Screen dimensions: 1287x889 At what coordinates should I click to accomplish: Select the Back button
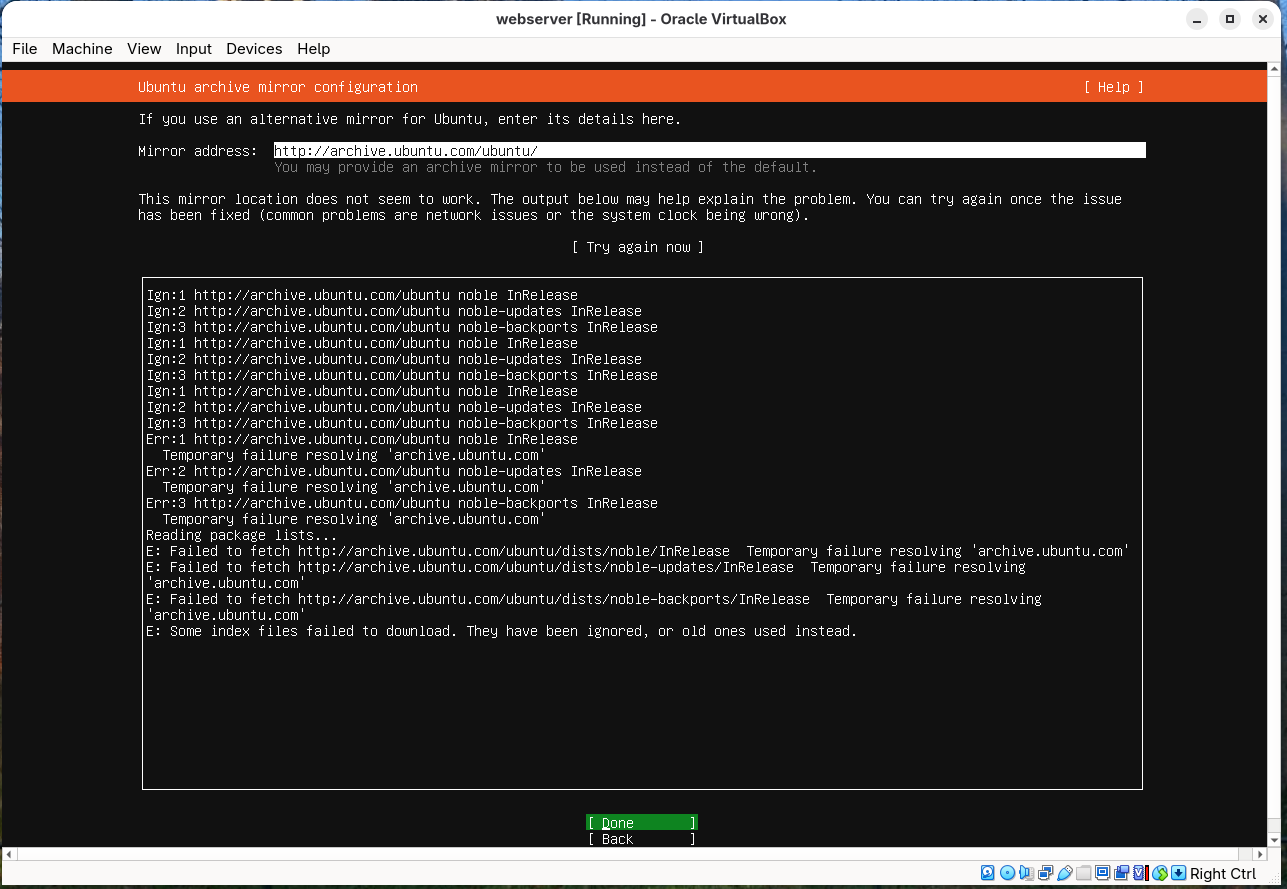pos(641,839)
